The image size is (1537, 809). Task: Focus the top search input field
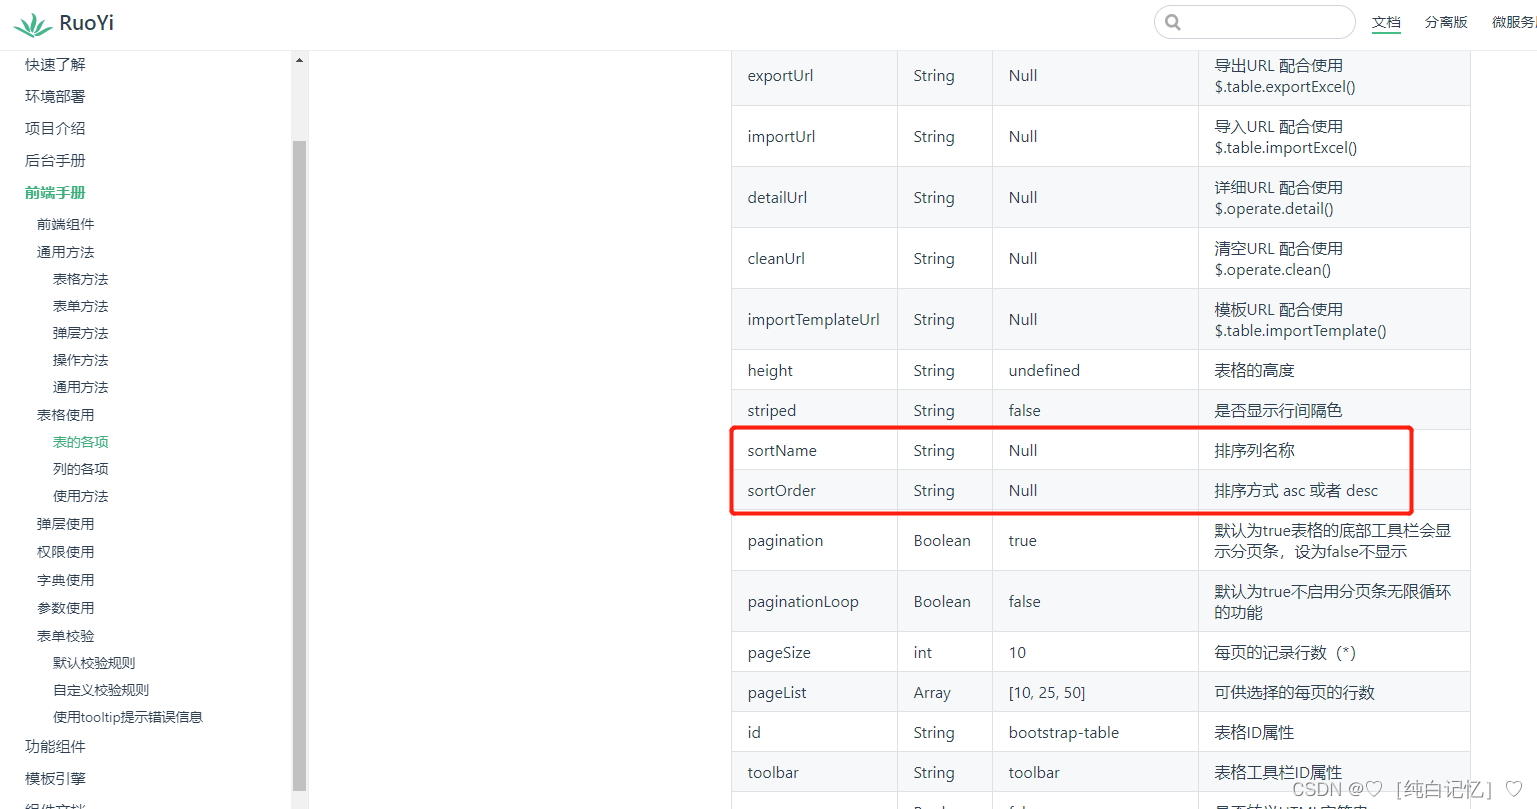point(1255,22)
